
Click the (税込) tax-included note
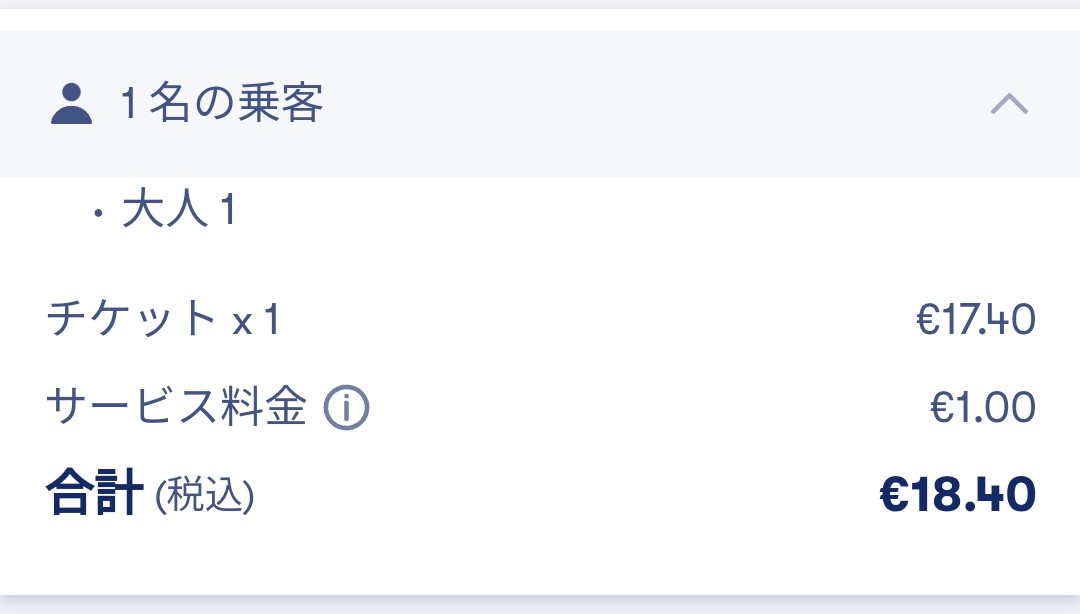tap(205, 495)
